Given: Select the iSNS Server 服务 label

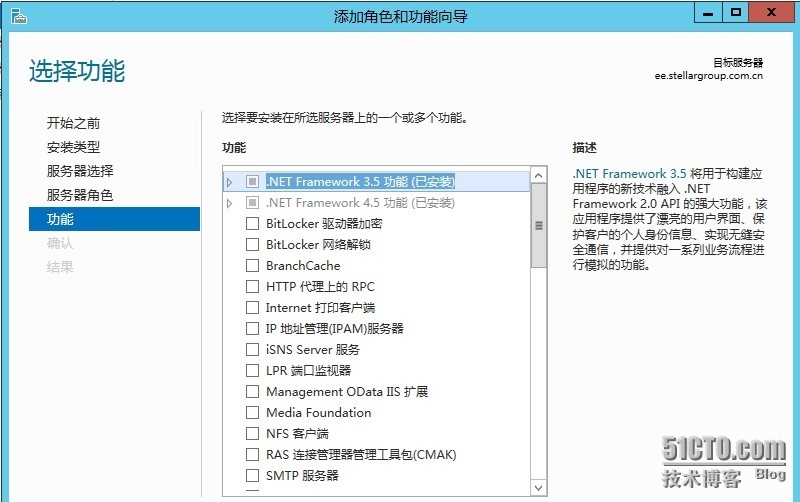Looking at the screenshot, I should (313, 349).
